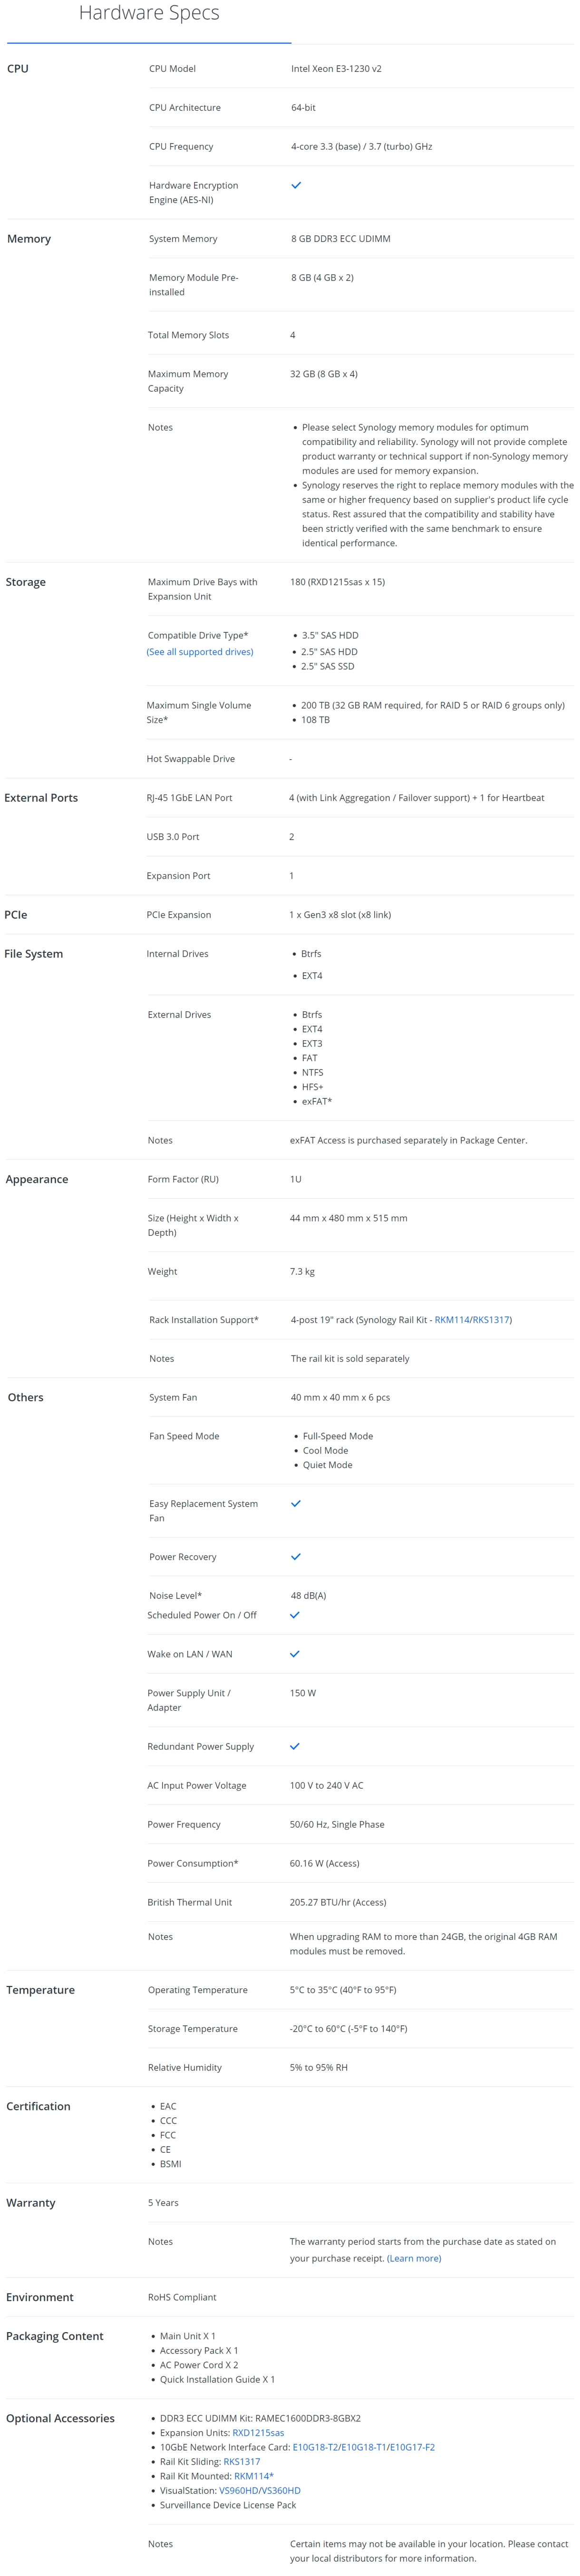
Task: Click the CPU section heading
Action: click(18, 69)
